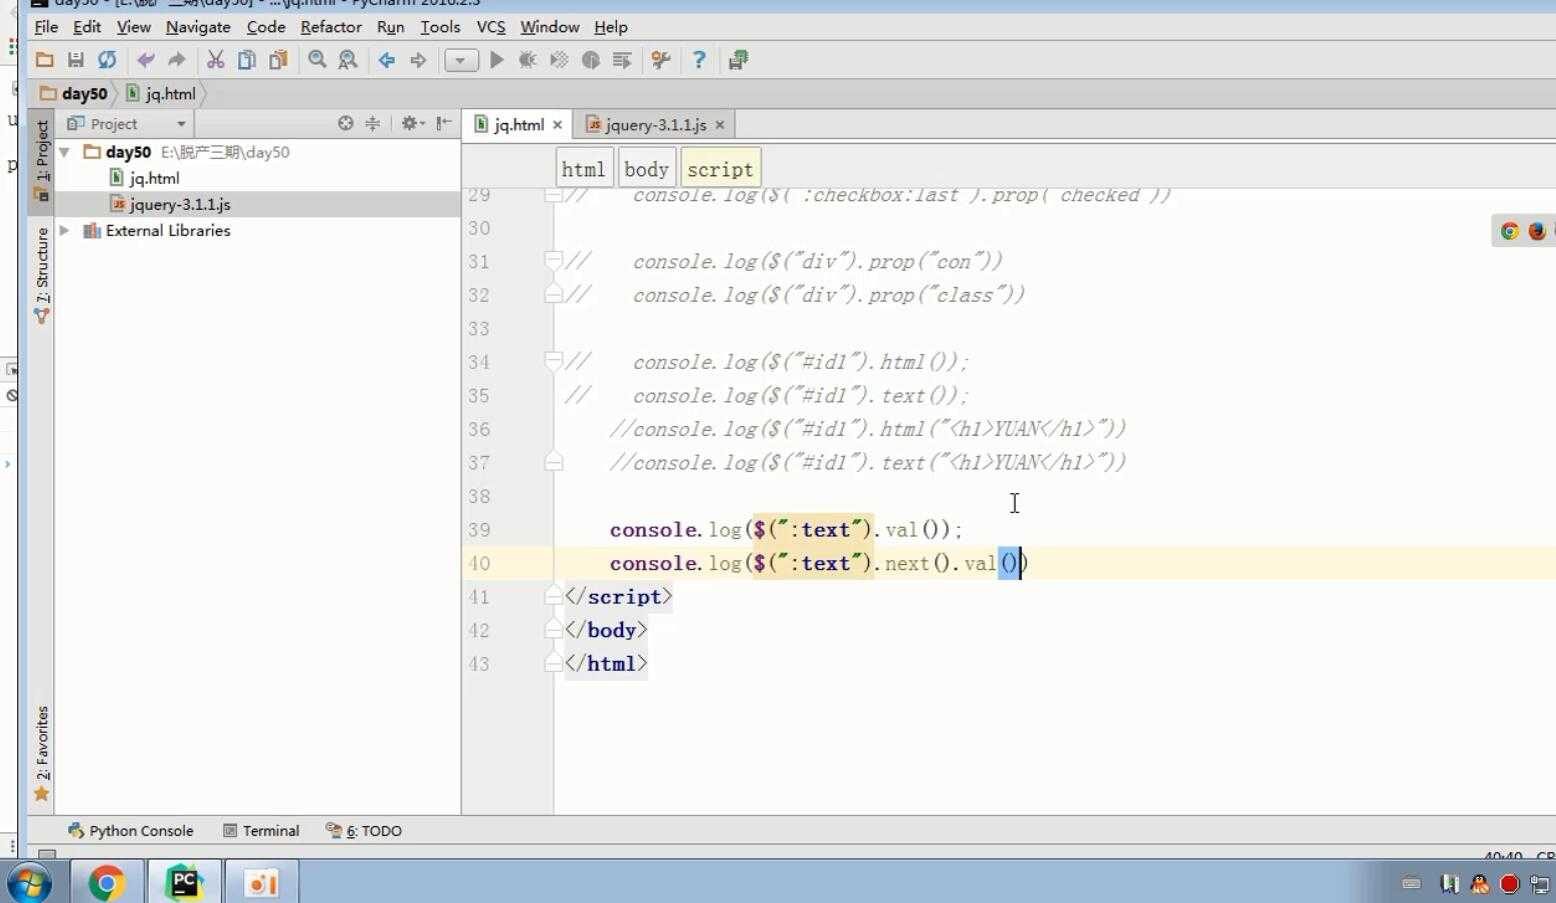
Task: Click the VCS update project icon
Action: tap(738, 60)
